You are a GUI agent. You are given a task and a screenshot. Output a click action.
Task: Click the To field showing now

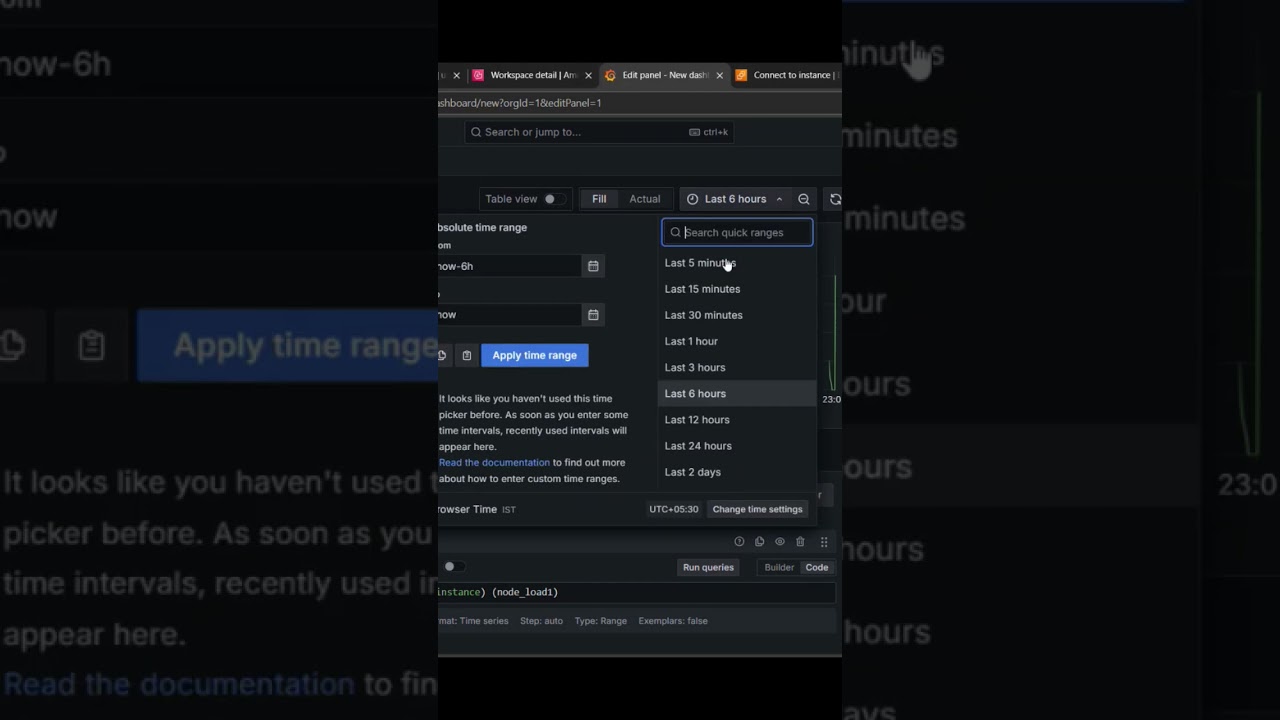510,314
